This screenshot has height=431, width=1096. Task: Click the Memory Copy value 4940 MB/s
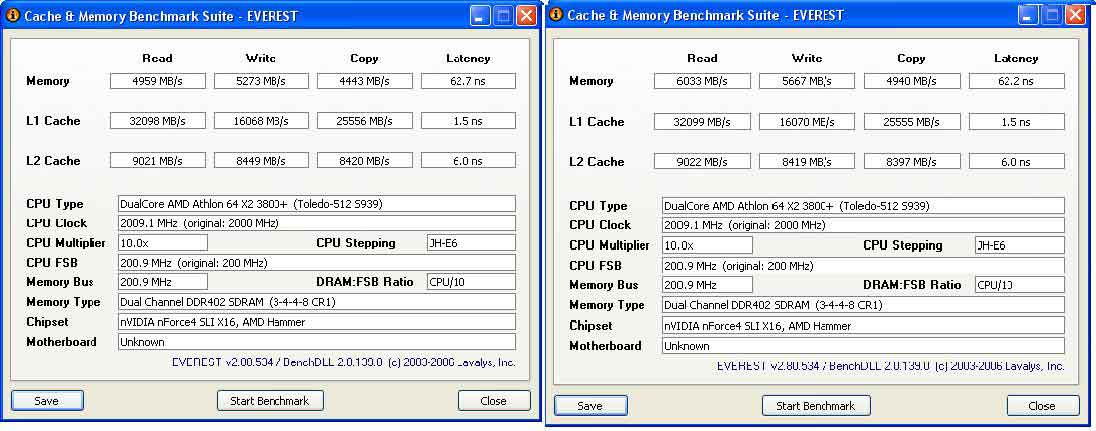click(911, 81)
